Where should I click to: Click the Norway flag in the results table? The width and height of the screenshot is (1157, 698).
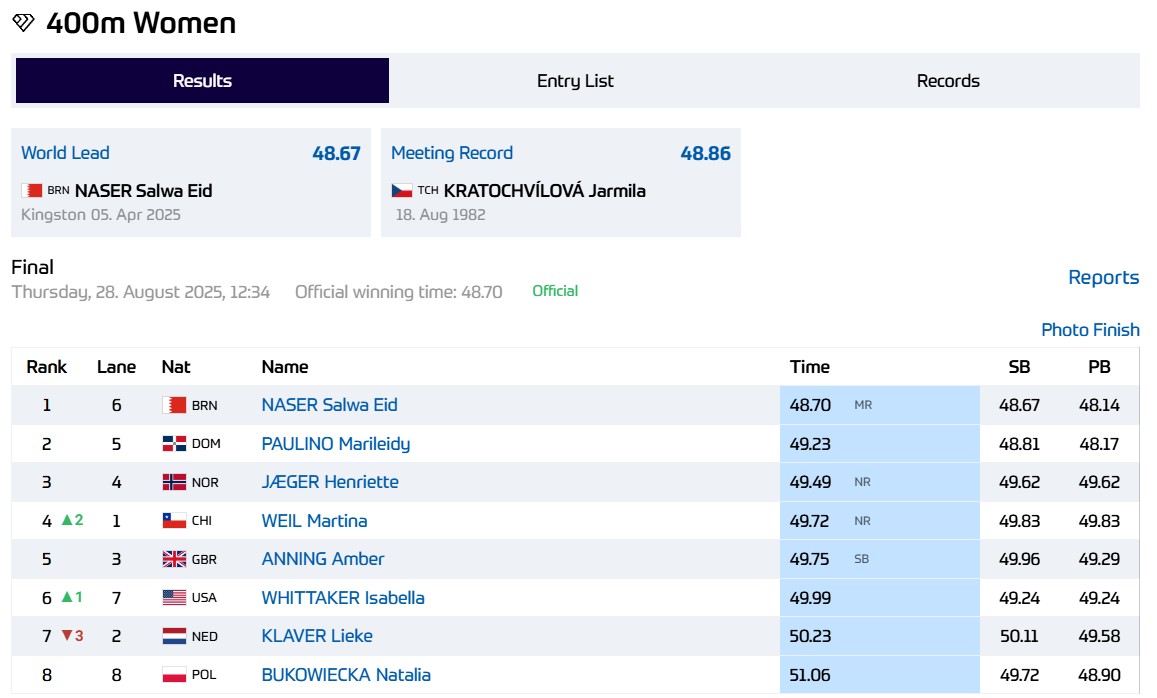click(x=174, y=482)
